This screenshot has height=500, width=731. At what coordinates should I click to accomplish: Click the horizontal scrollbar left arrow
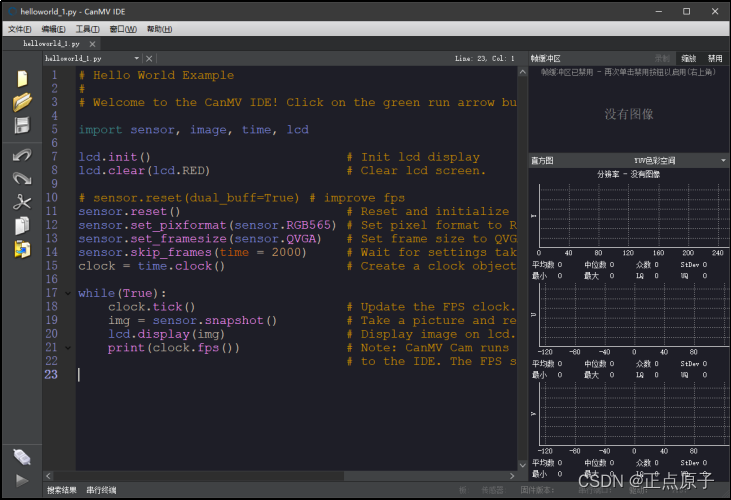48,476
